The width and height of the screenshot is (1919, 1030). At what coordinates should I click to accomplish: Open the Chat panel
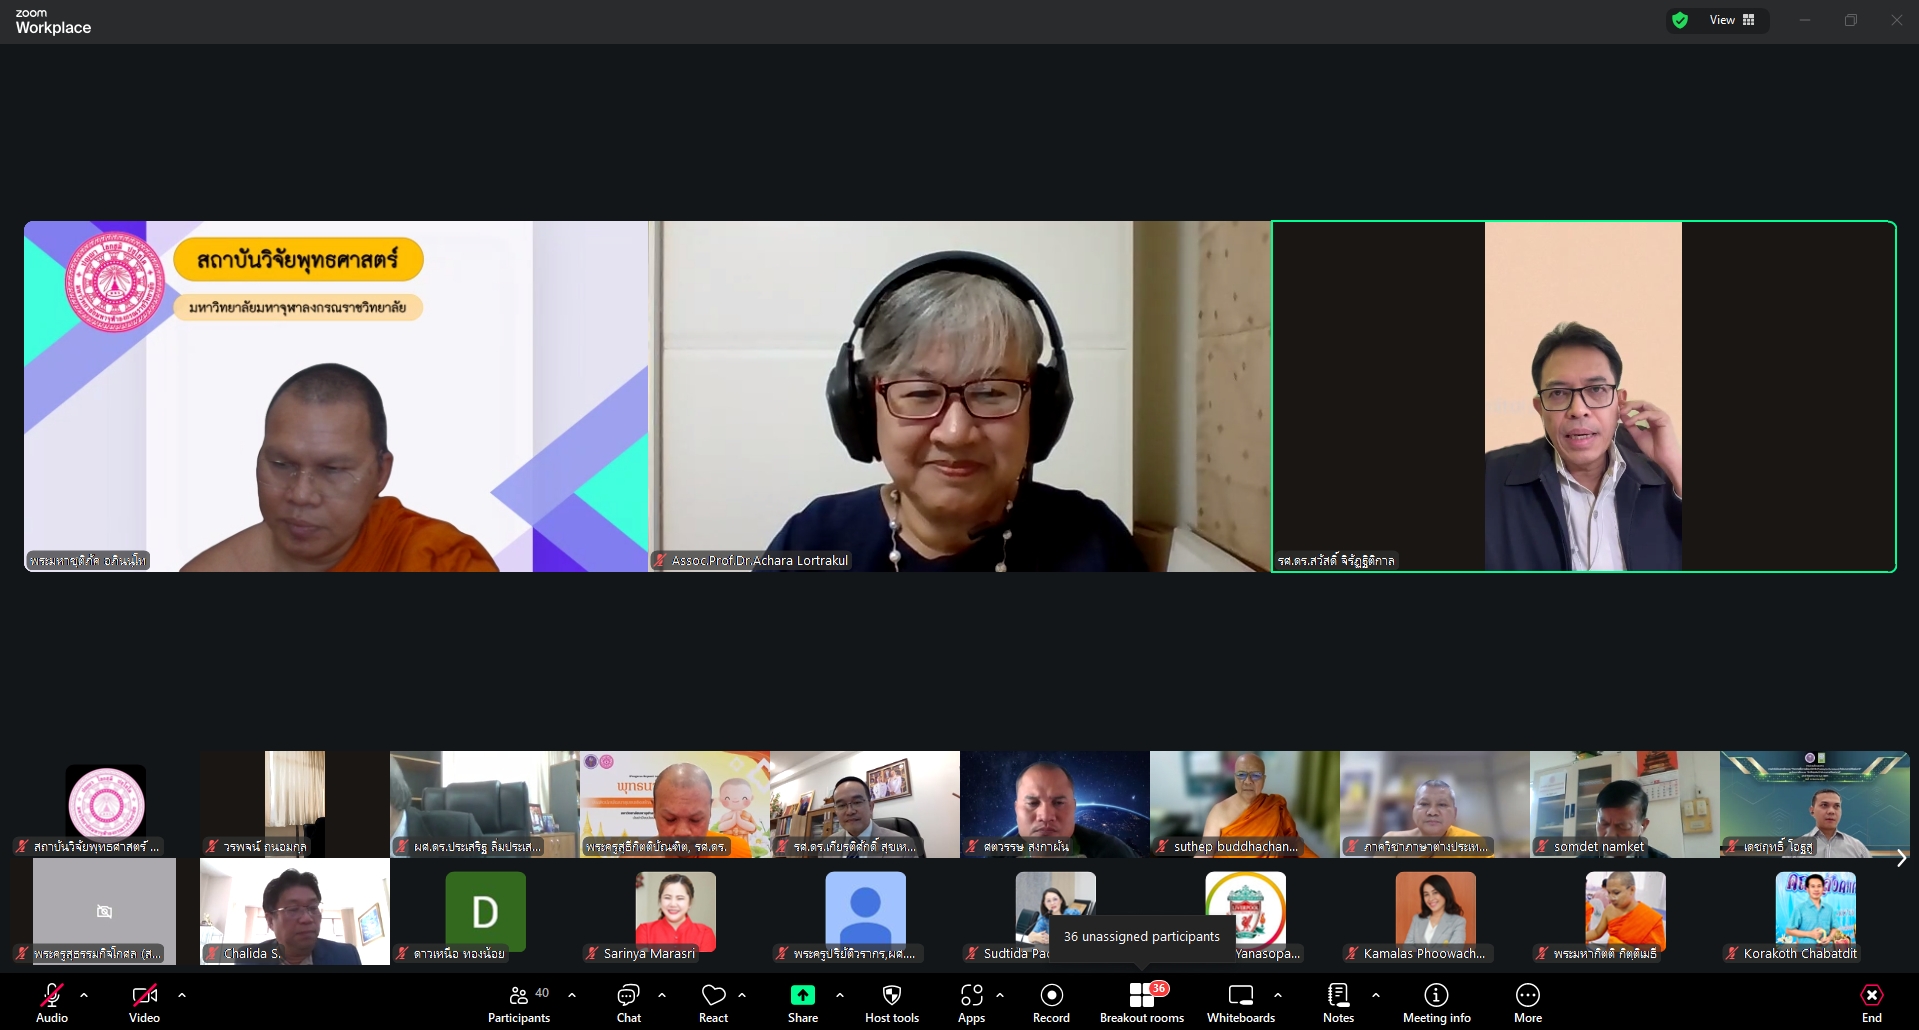coord(628,1003)
